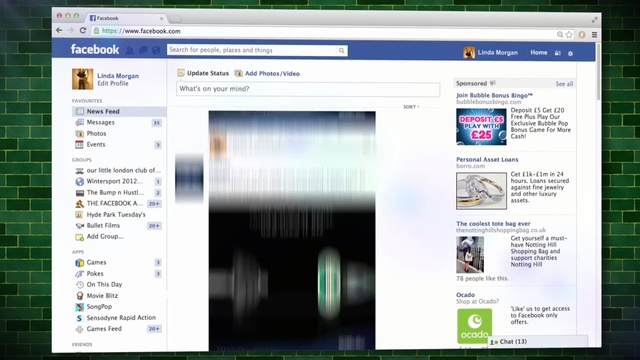640x360 pixels.
Task: Click the Ocado green logo image
Action: (x=474, y=326)
